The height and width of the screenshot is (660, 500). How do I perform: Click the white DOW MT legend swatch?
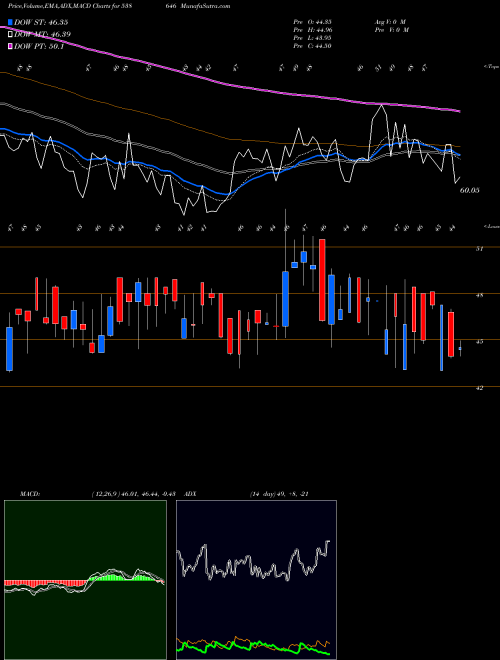pos(11,34)
